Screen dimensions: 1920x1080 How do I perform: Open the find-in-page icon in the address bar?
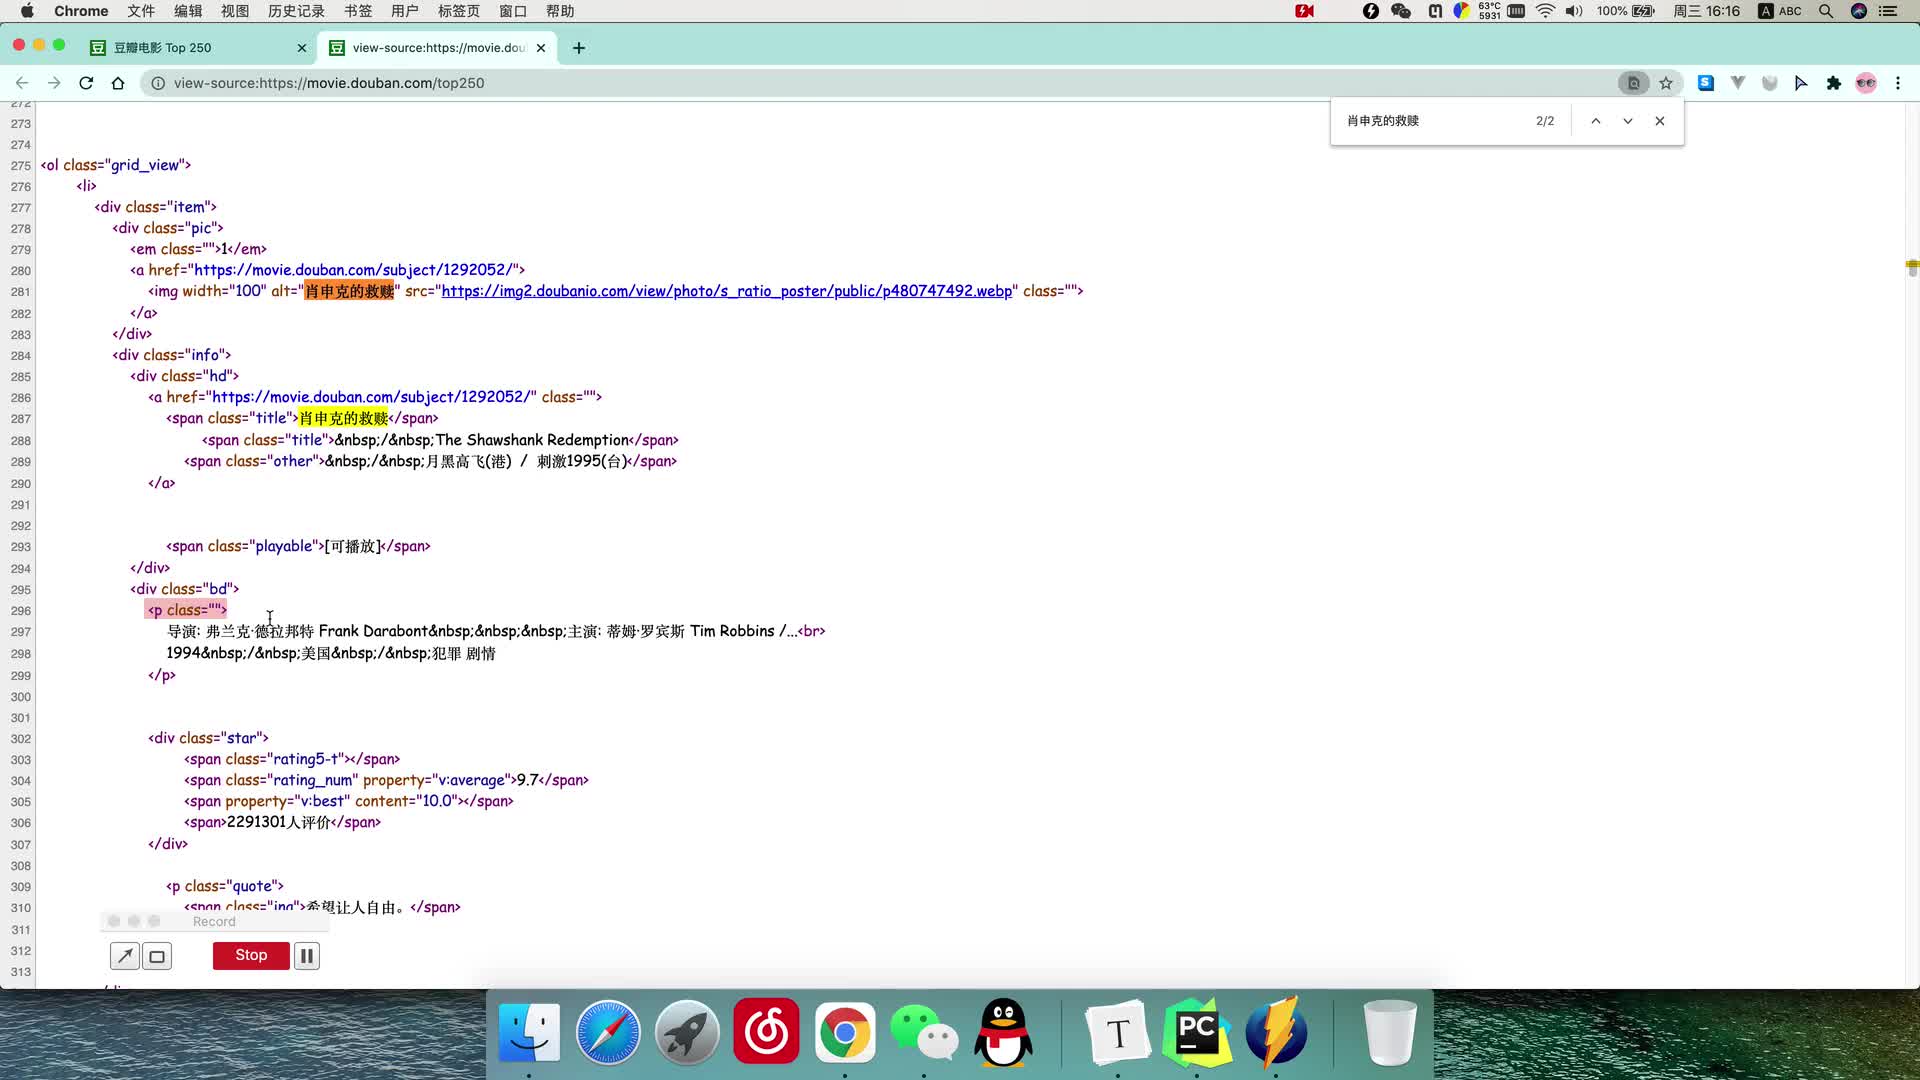(x=1634, y=83)
